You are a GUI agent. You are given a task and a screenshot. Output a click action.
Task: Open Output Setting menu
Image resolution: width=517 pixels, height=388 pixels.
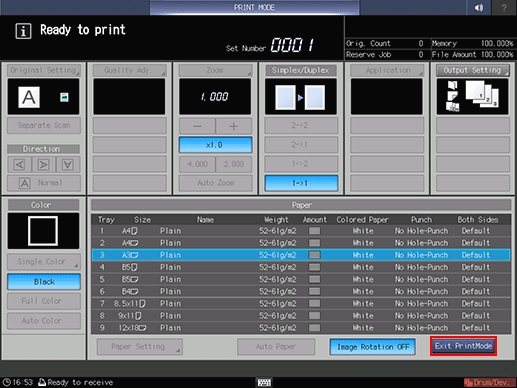click(473, 70)
